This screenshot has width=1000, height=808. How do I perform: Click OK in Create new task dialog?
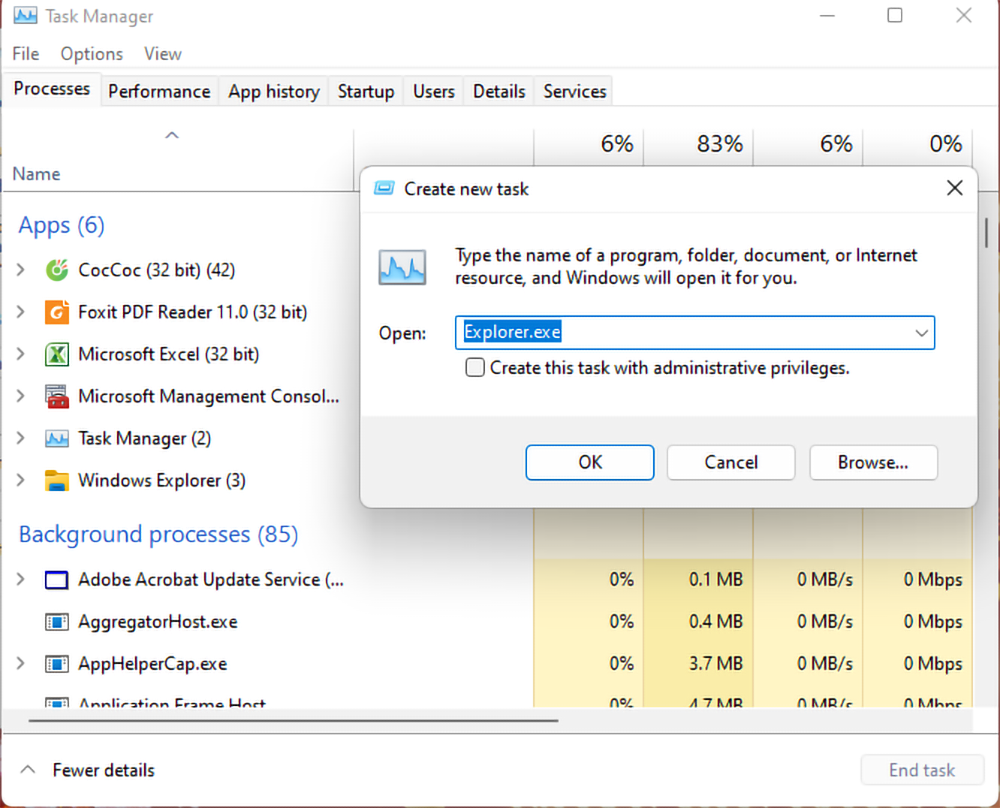pyautogui.click(x=590, y=462)
